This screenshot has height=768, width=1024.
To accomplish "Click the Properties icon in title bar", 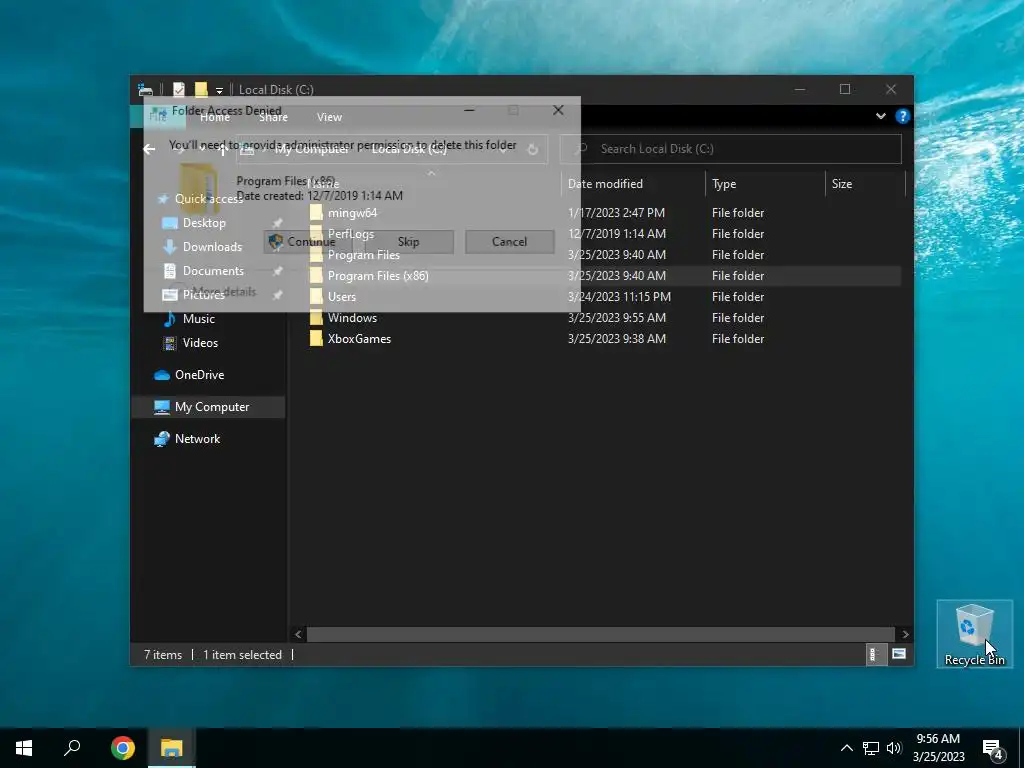I will pos(178,89).
